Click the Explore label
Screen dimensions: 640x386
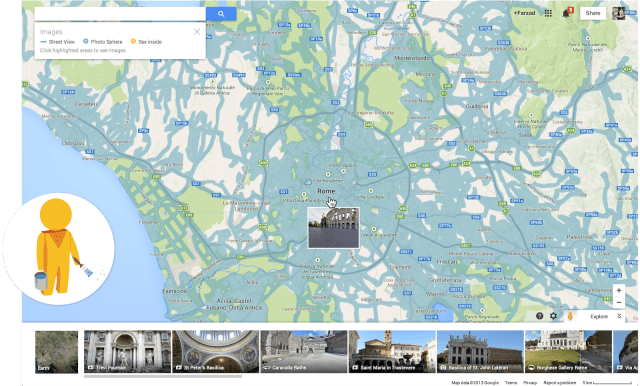[x=599, y=317]
